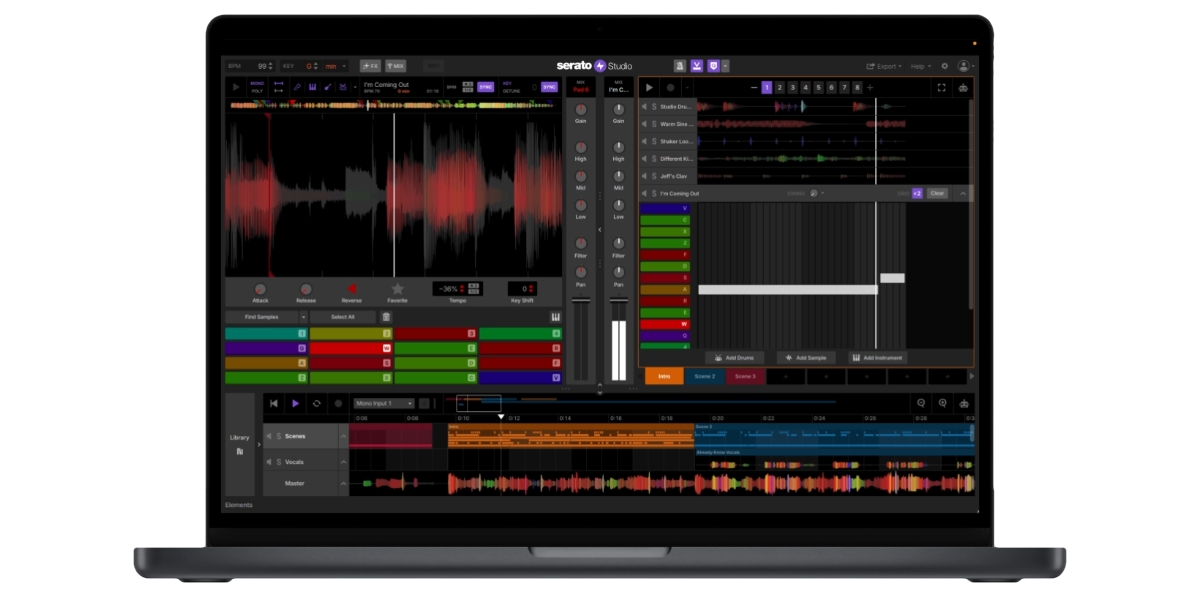Switch to keyboard mode piano icon
This screenshot has height=600, width=1200.
555,317
